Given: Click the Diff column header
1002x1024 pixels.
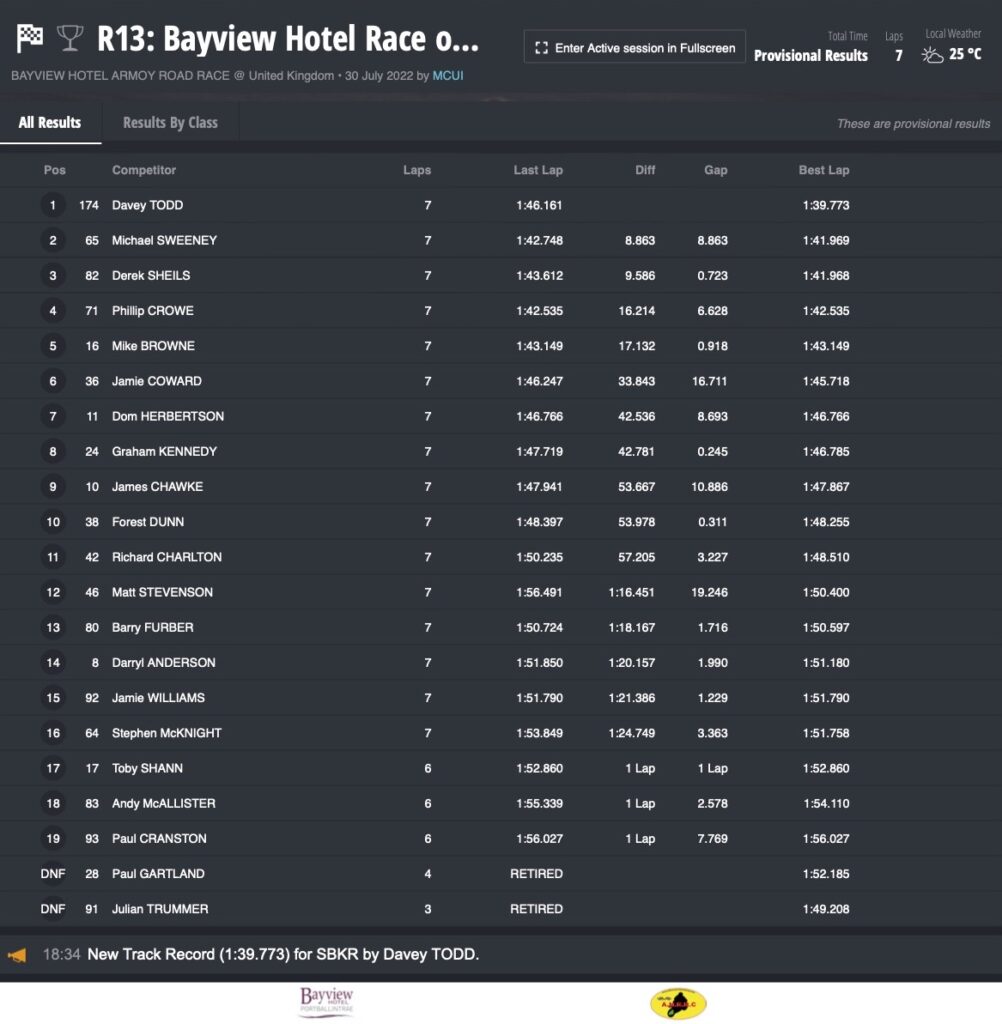Looking at the screenshot, I should pyautogui.click(x=645, y=170).
